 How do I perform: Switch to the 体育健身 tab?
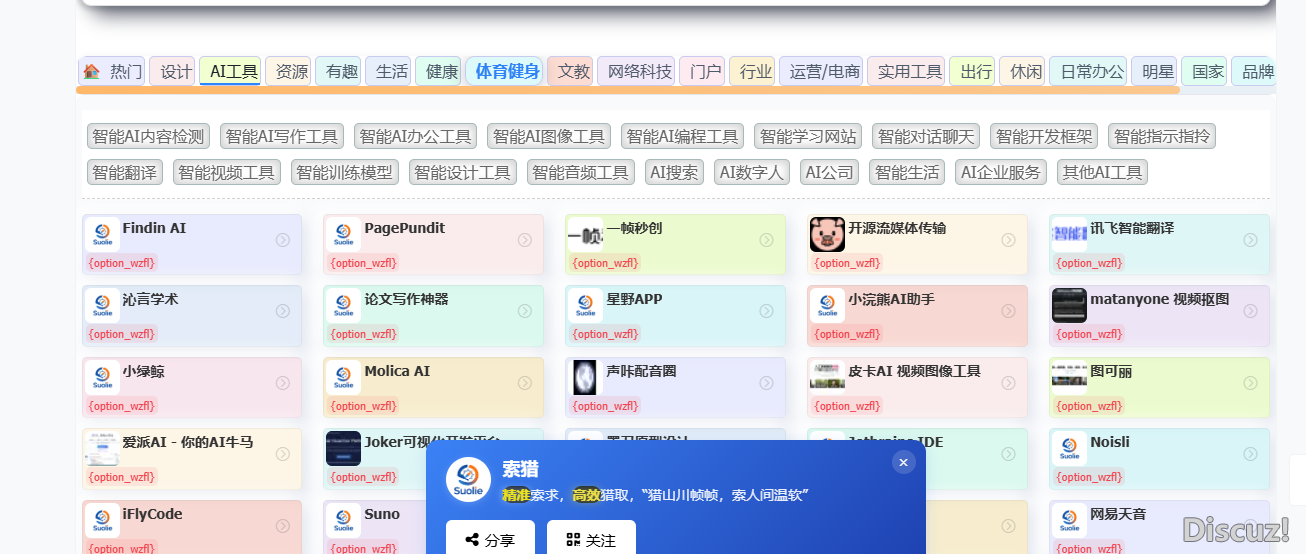point(507,72)
